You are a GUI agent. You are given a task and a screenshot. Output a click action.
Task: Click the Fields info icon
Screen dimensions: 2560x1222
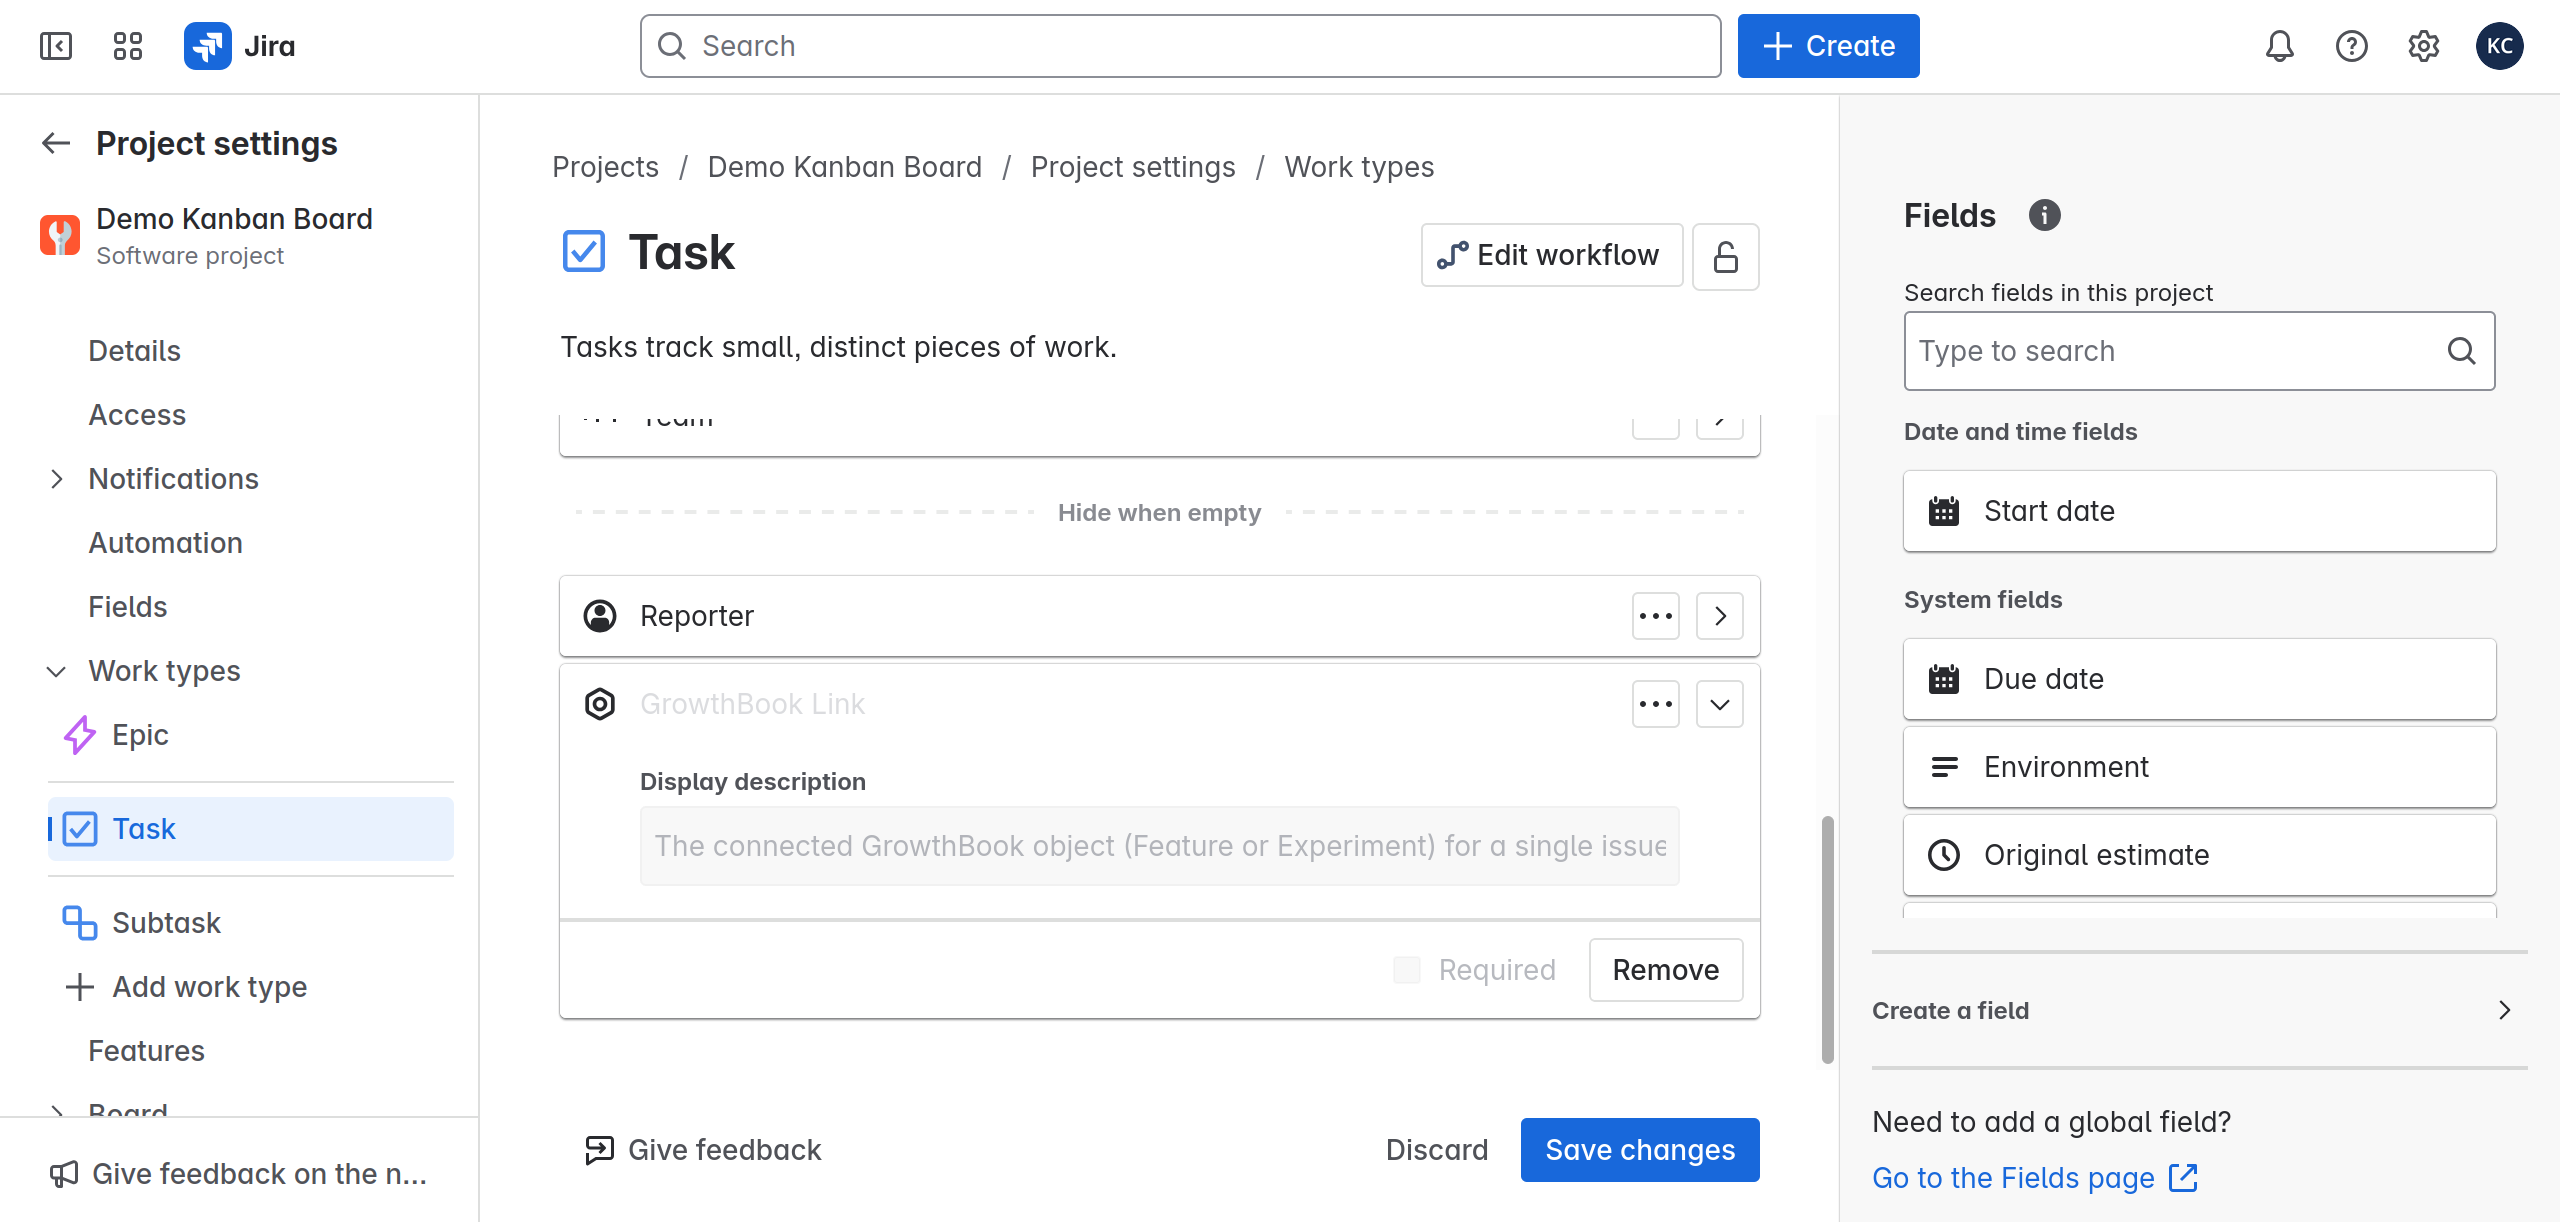2044,215
